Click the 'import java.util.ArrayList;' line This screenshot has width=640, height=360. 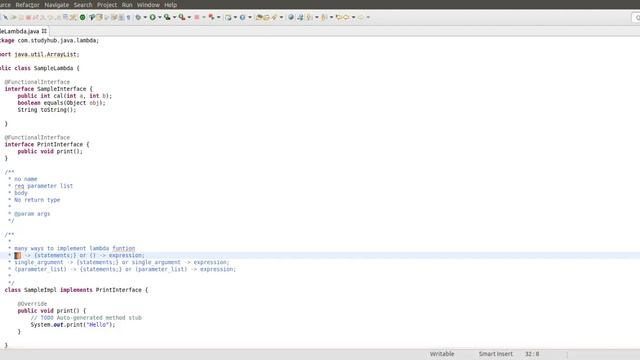coord(40,54)
